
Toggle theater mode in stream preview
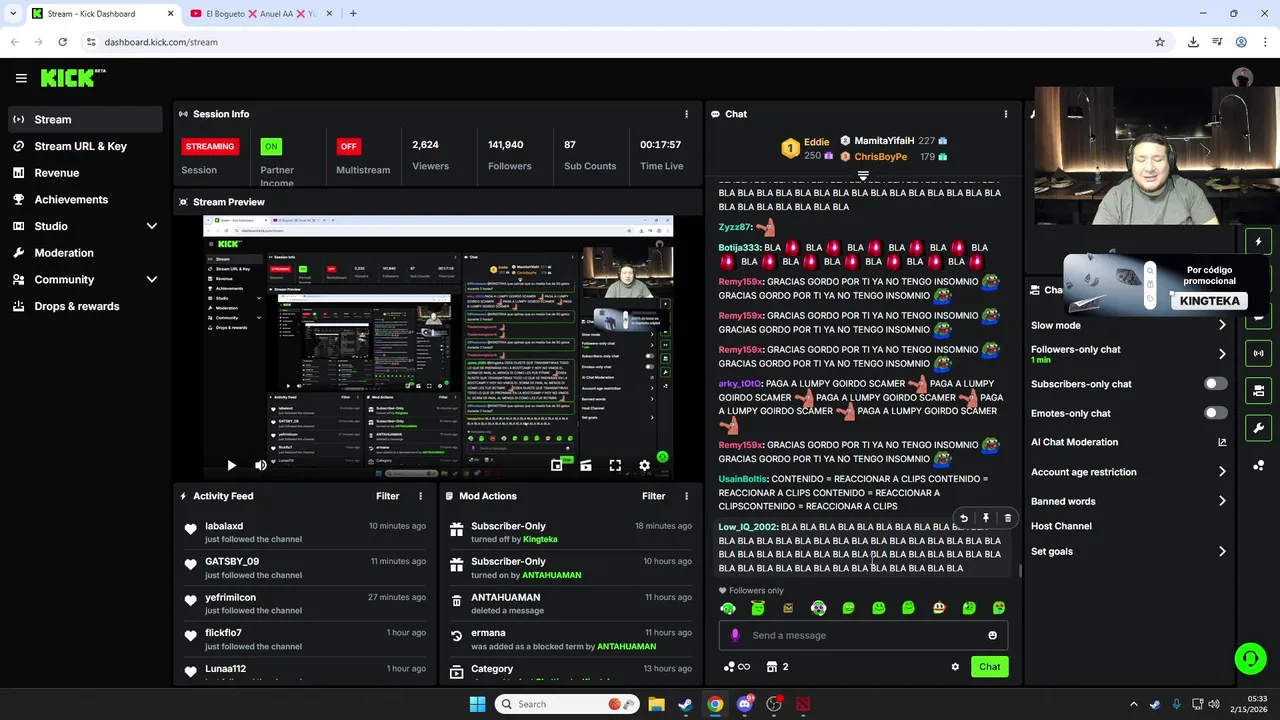(x=586, y=465)
